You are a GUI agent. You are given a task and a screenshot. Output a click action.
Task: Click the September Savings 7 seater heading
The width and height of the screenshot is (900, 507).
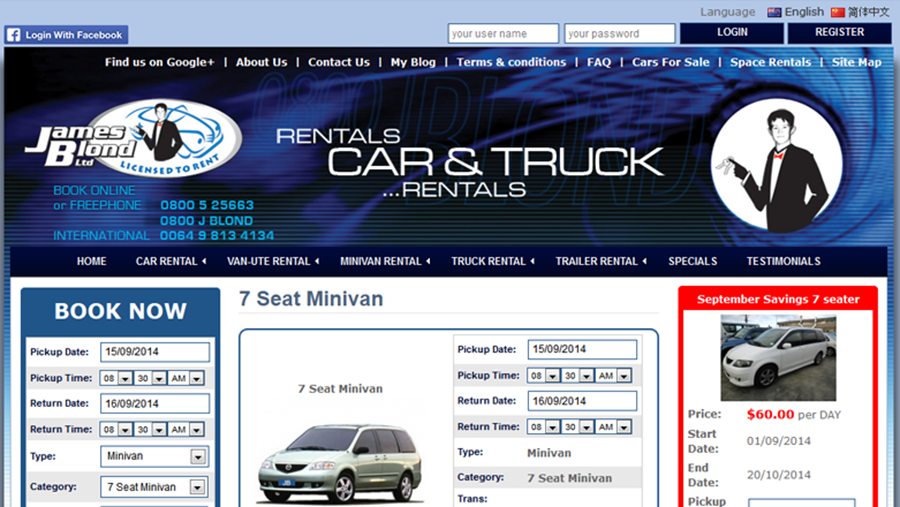pyautogui.click(x=778, y=299)
